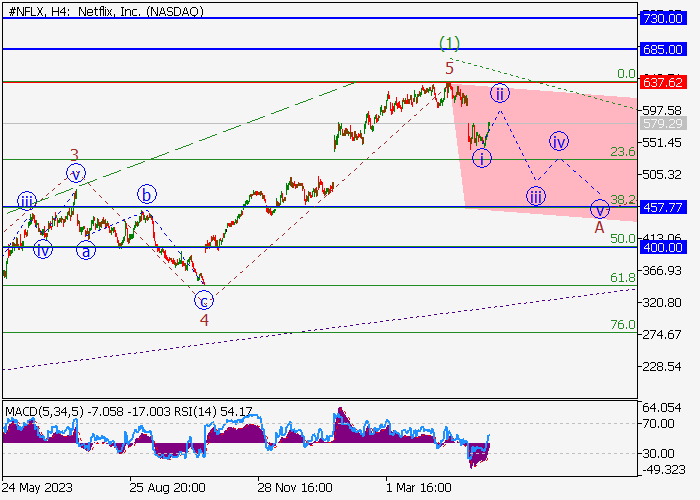This screenshot has height=500, width=700.
Task: Click the 50.0 Fibonacci level label
Action: click(x=623, y=238)
